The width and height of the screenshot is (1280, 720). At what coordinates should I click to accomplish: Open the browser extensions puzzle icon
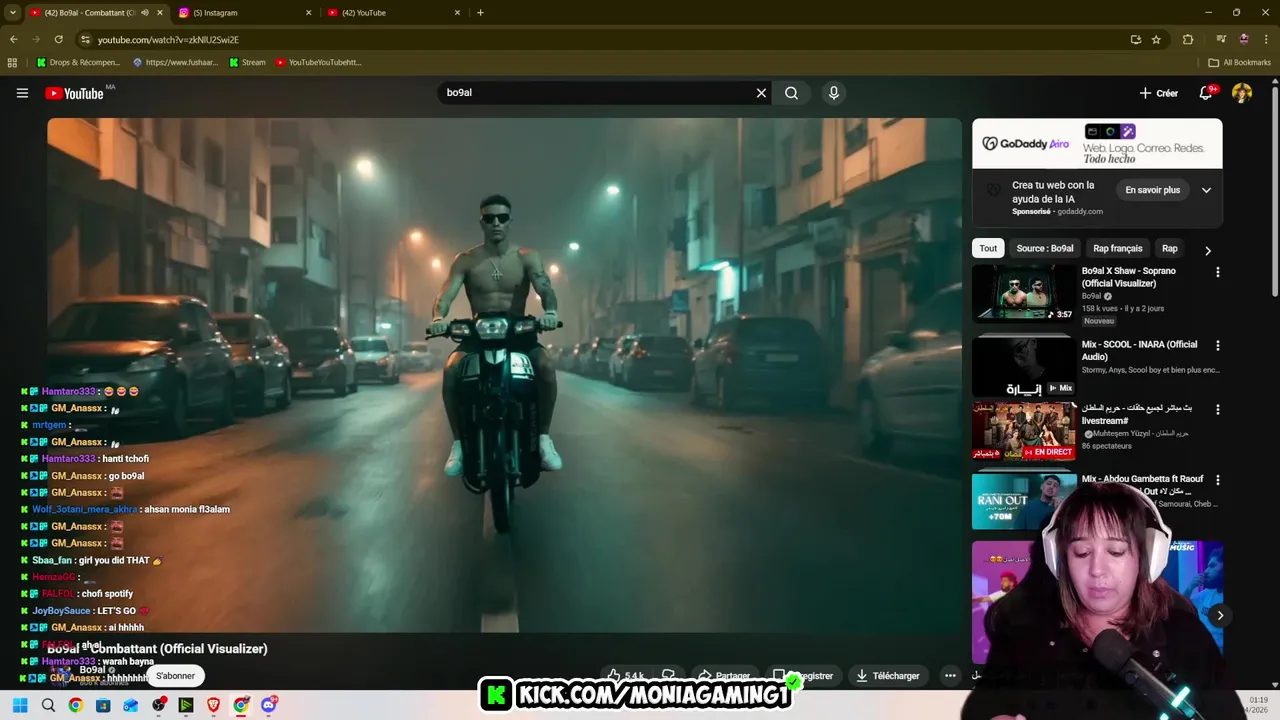1188,39
